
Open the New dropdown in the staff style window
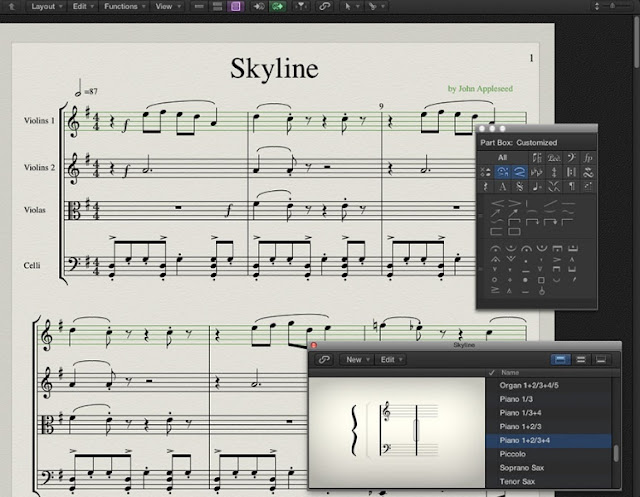tap(354, 359)
